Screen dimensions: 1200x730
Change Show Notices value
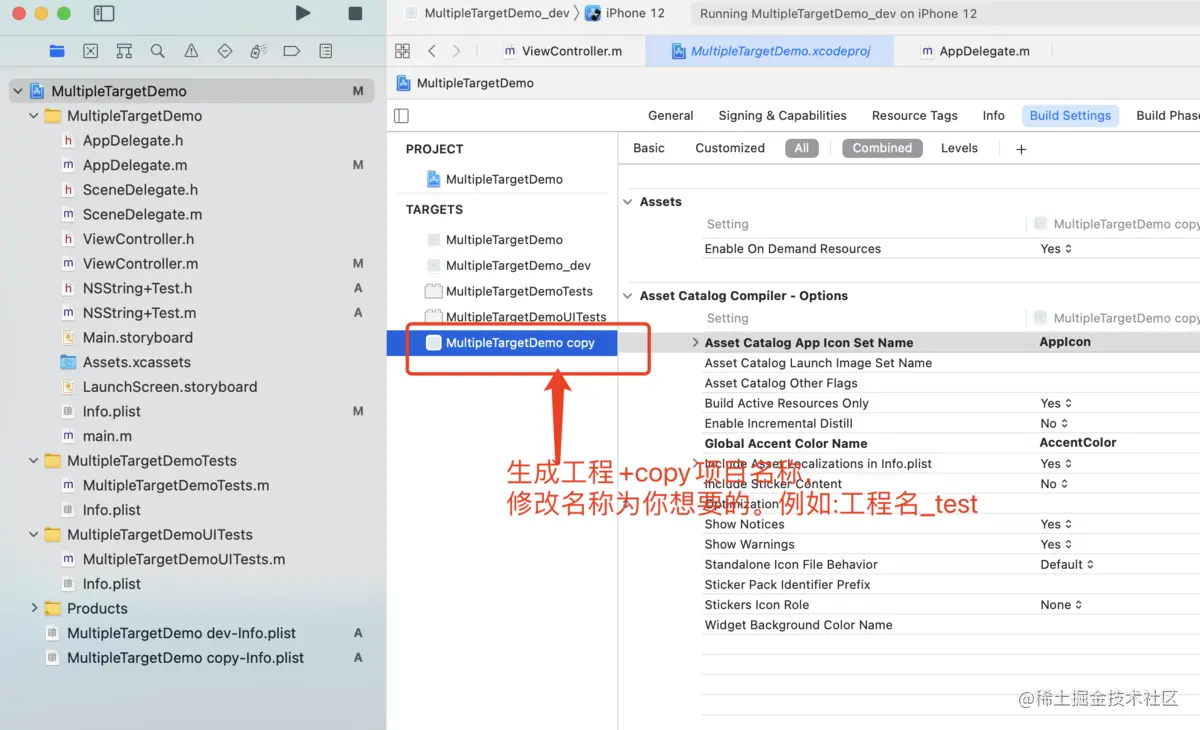[1056, 524]
